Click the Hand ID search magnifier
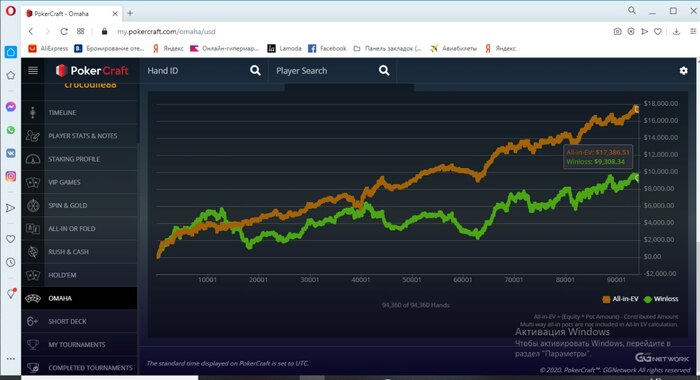Screen dimensions: 700x380 point(255,71)
